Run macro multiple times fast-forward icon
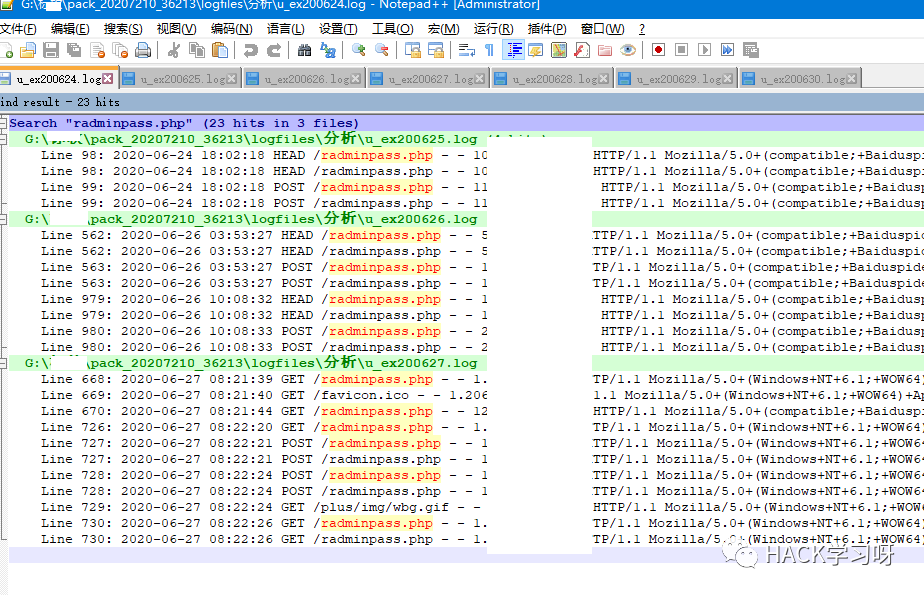 click(x=727, y=51)
